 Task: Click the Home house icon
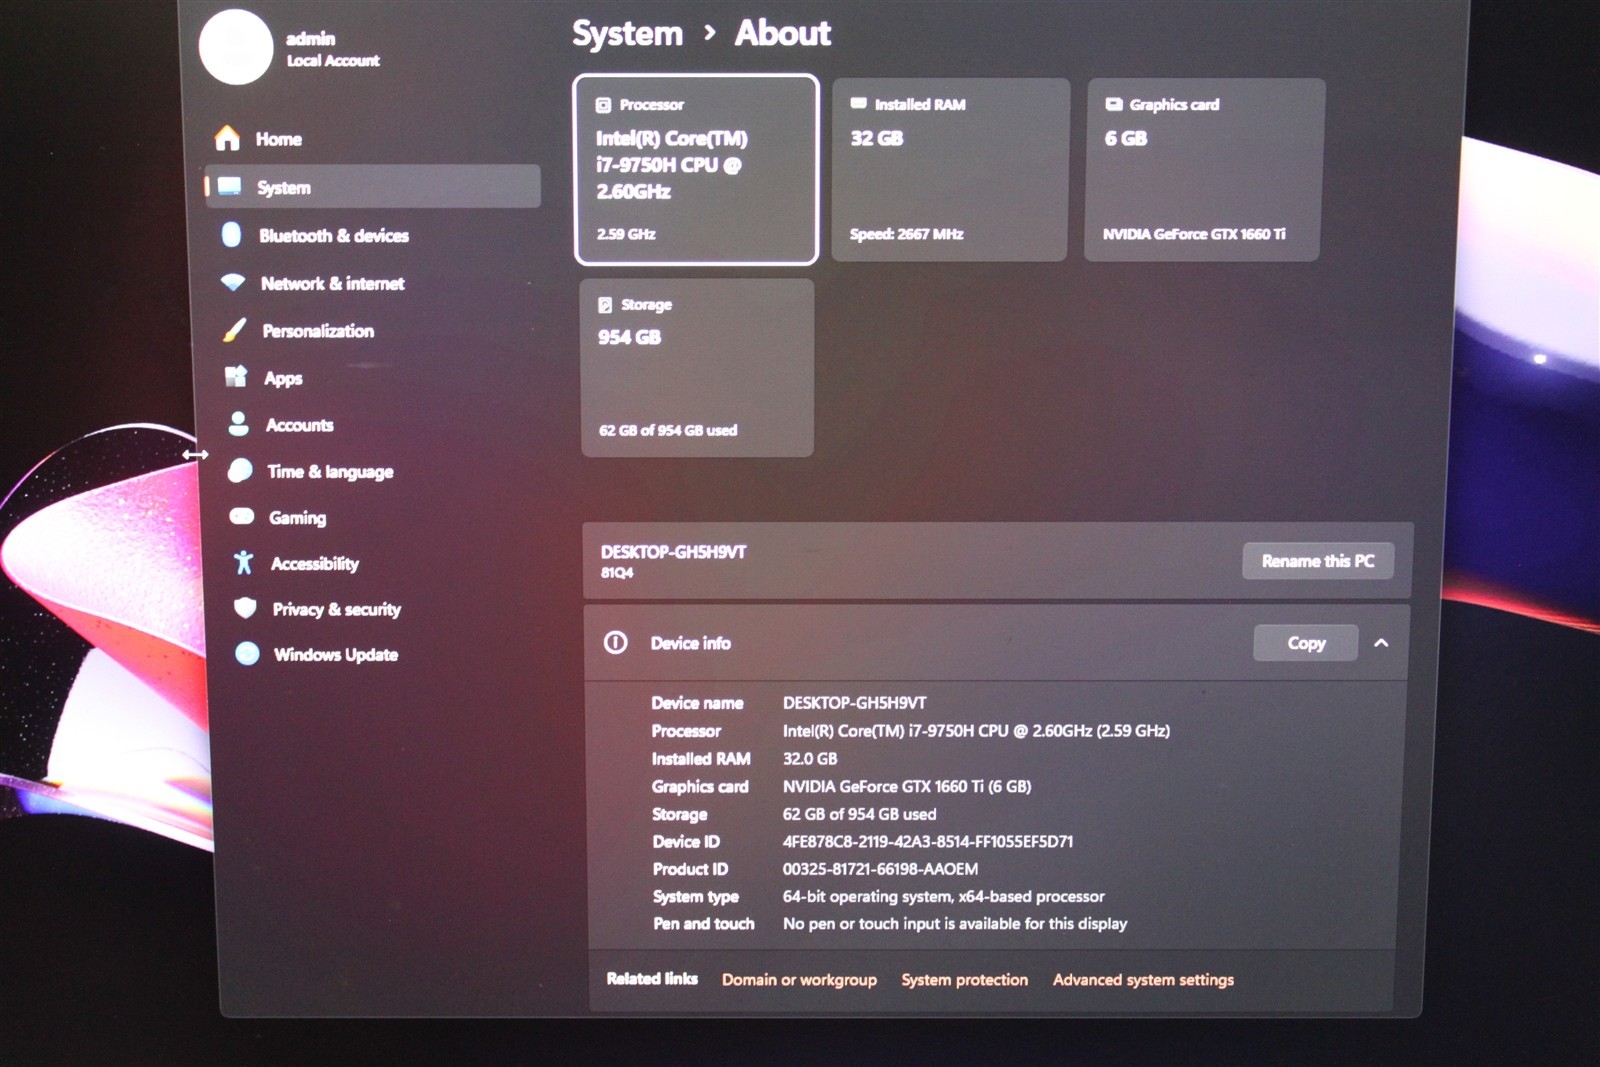(228, 138)
